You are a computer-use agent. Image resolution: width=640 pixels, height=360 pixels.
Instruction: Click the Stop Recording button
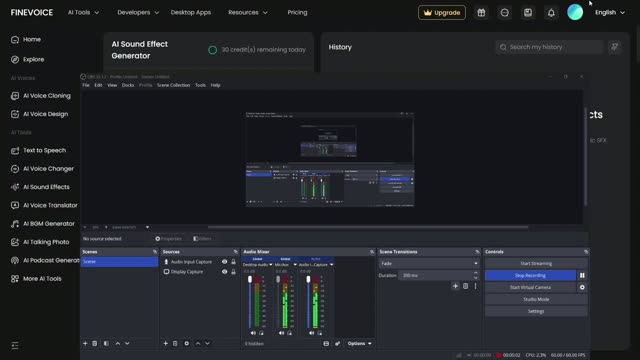click(x=530, y=276)
